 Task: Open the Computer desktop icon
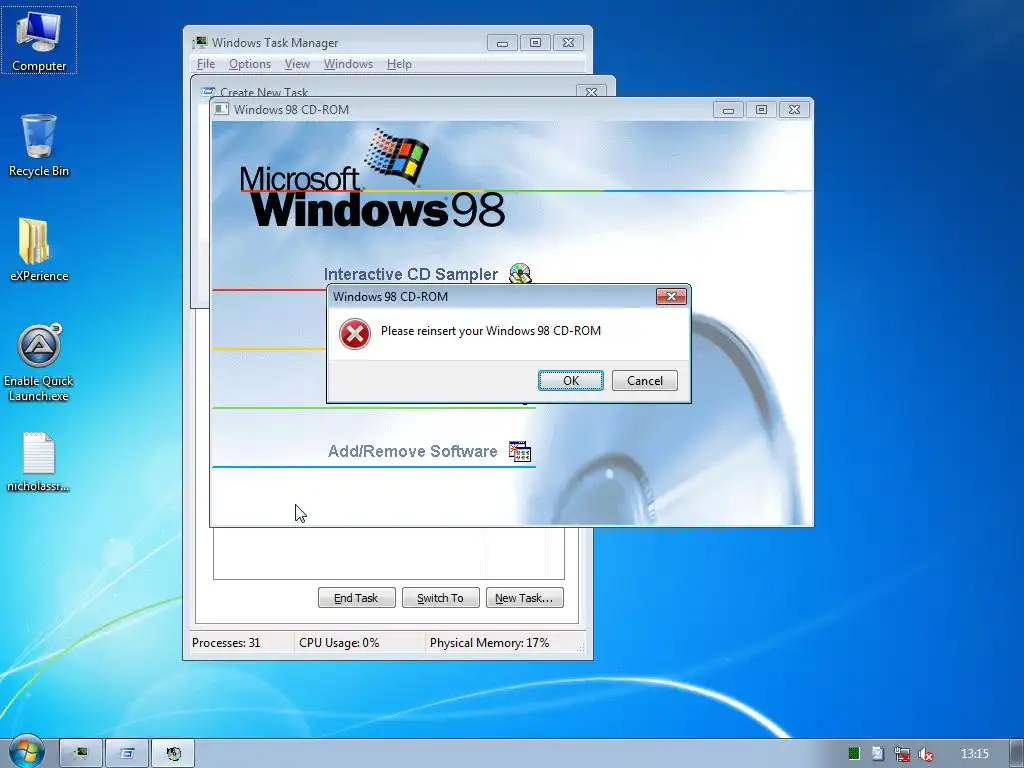click(39, 40)
